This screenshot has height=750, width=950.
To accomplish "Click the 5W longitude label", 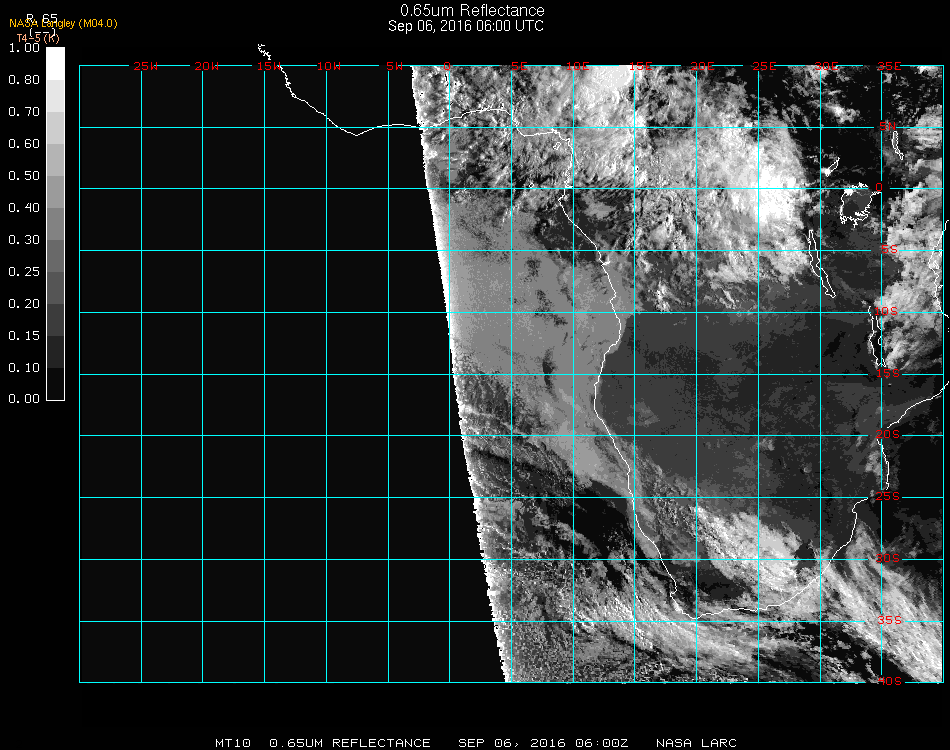I will [x=394, y=66].
